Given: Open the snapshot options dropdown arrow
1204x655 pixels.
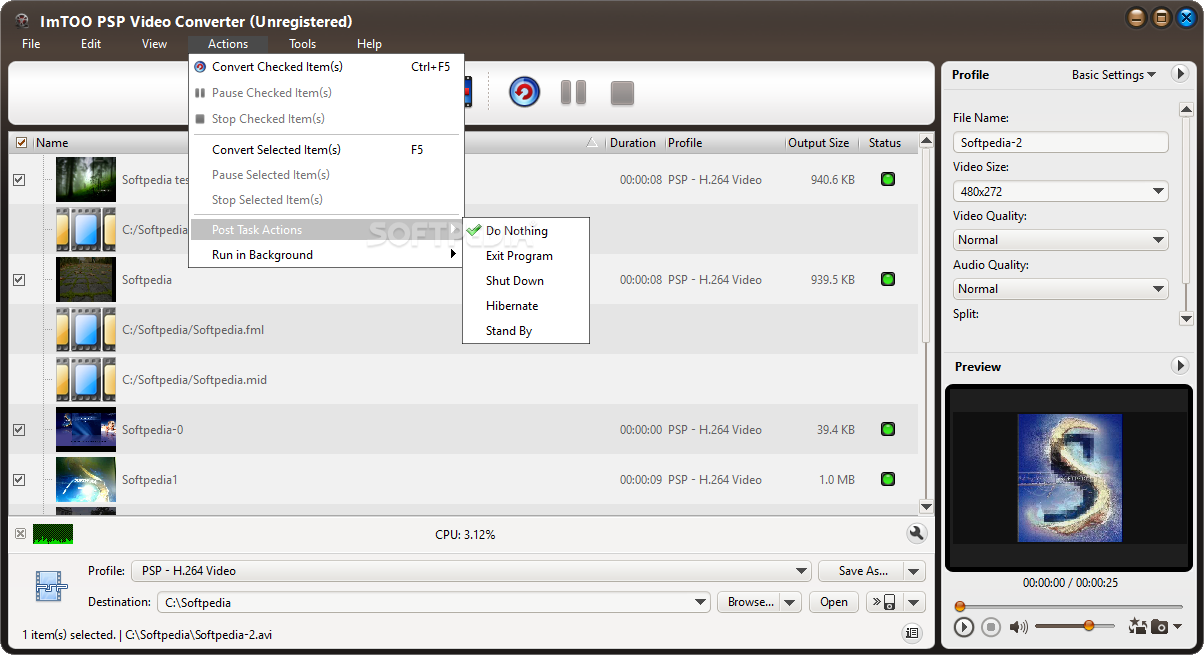Looking at the screenshot, I should [1177, 627].
